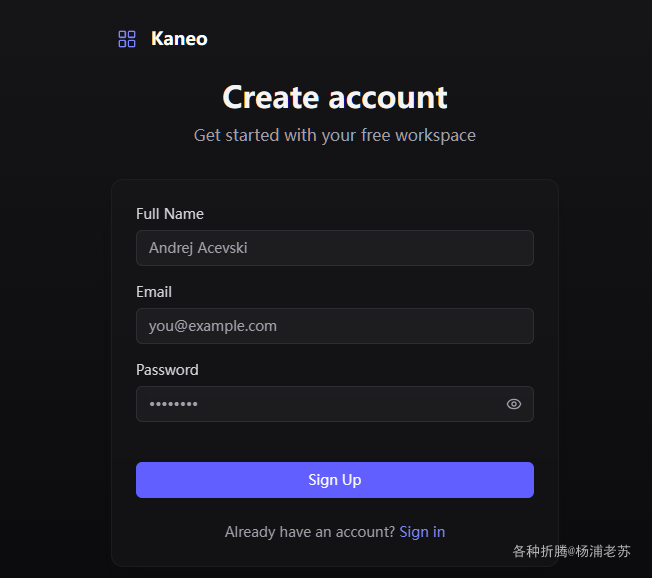Image resolution: width=652 pixels, height=578 pixels.
Task: Click the Kaneo brand name text
Action: tap(179, 39)
